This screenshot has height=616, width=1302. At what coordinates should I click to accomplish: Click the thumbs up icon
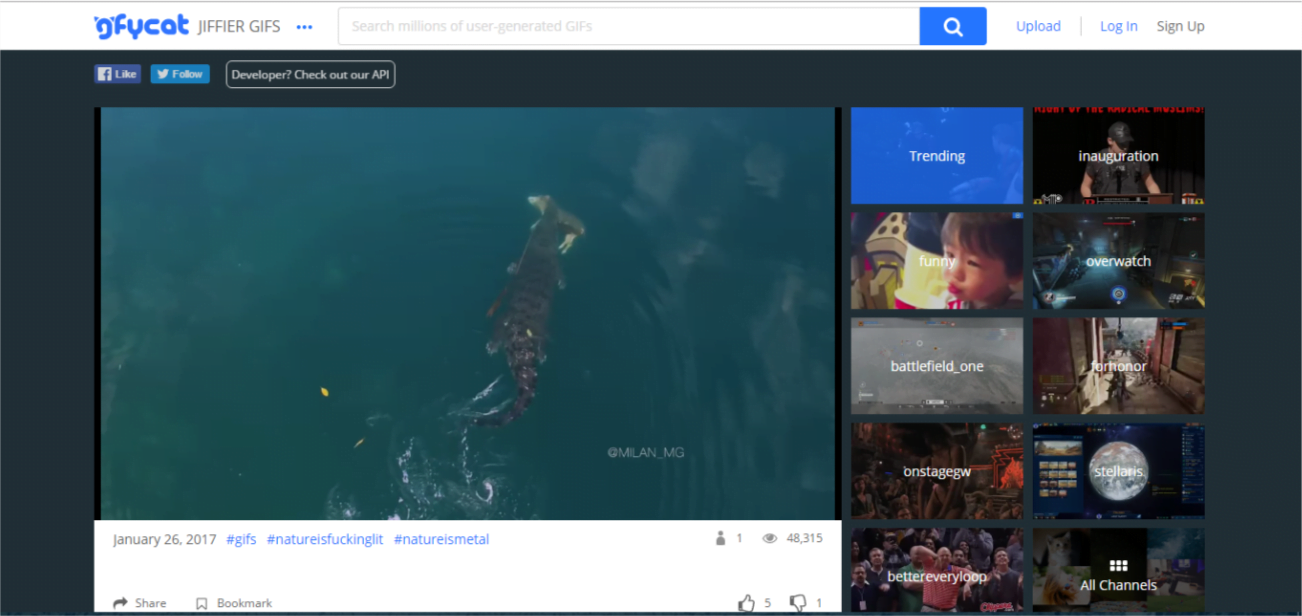pyautogui.click(x=746, y=603)
